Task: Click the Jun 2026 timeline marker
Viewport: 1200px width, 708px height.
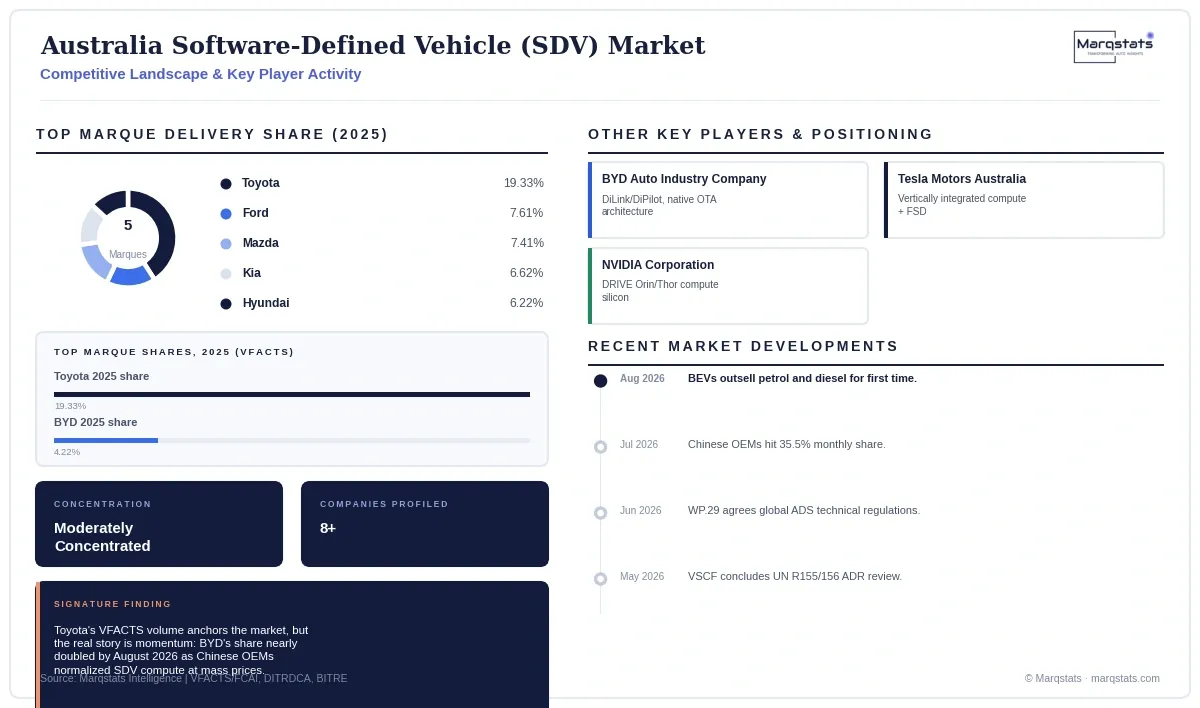Action: [x=600, y=513]
